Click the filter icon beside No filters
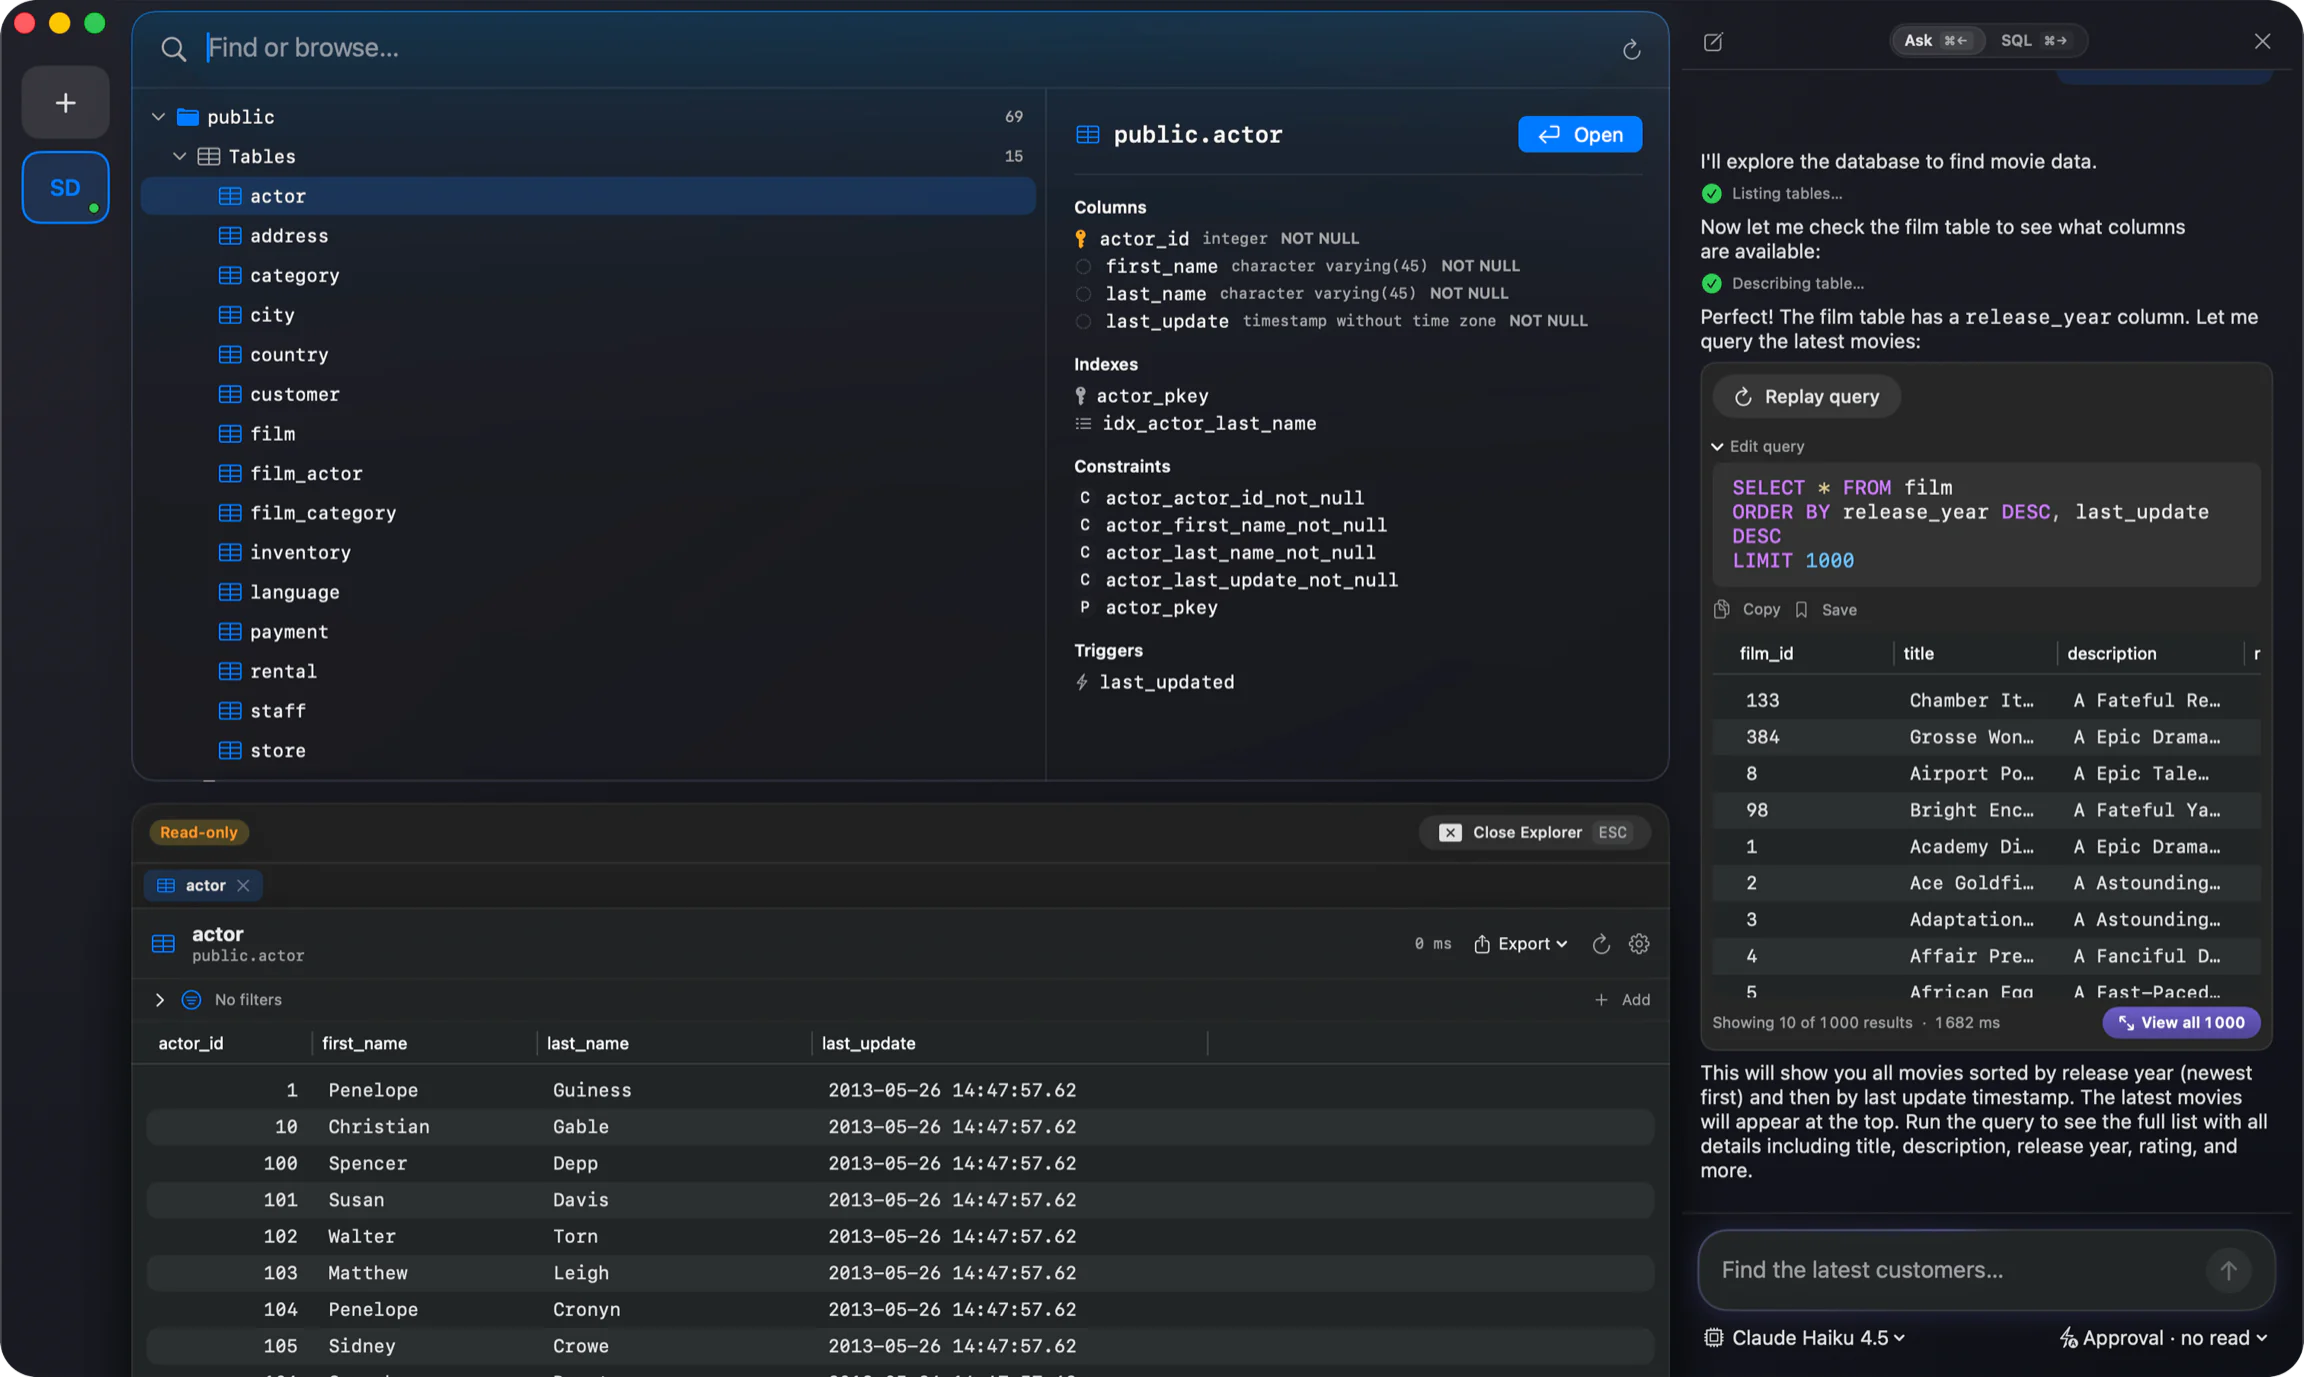Image resolution: width=2304 pixels, height=1377 pixels. click(191, 999)
